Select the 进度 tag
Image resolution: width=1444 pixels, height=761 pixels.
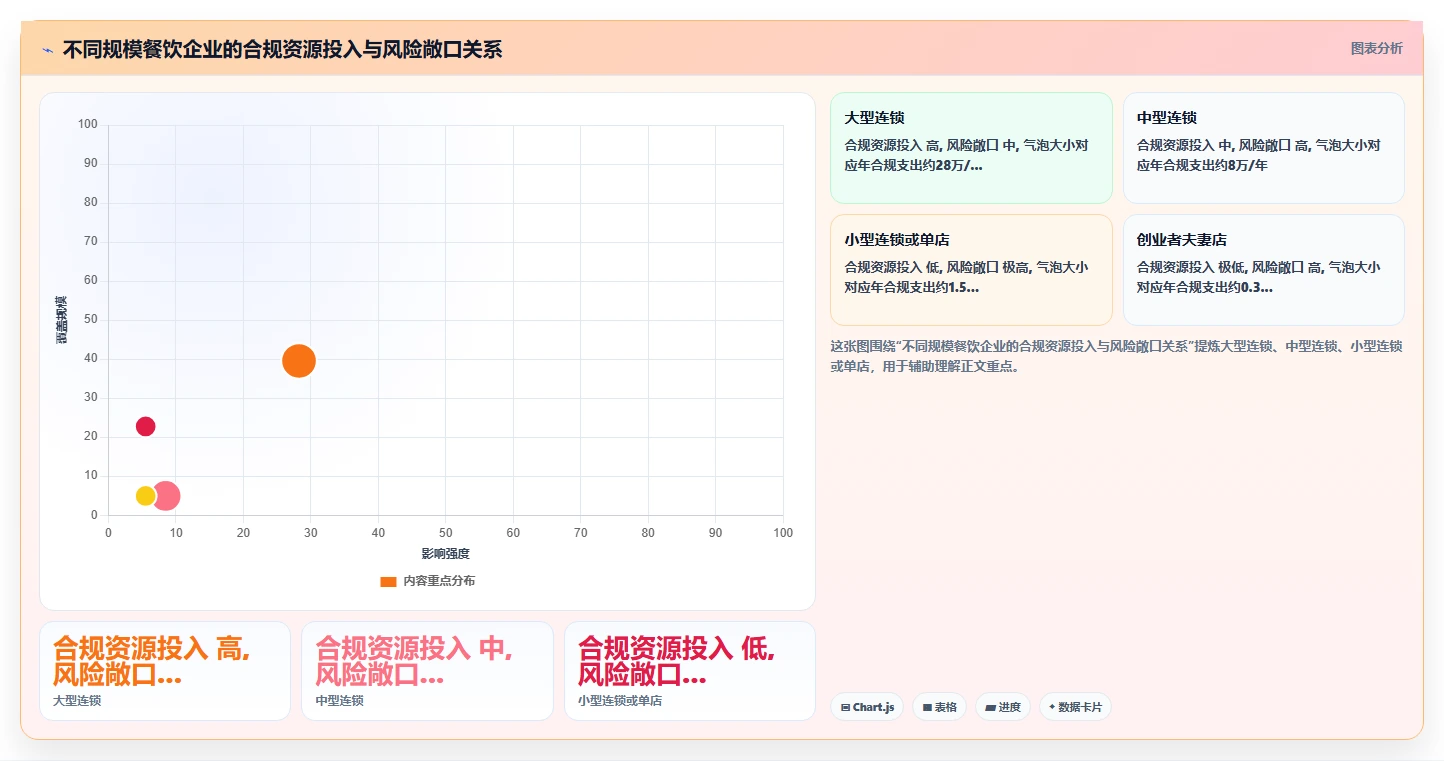pyautogui.click(x=1003, y=707)
